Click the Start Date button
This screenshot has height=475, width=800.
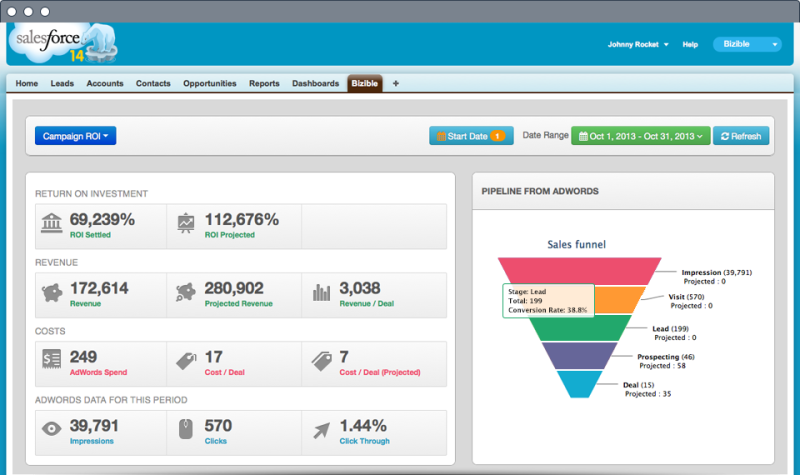pos(471,136)
